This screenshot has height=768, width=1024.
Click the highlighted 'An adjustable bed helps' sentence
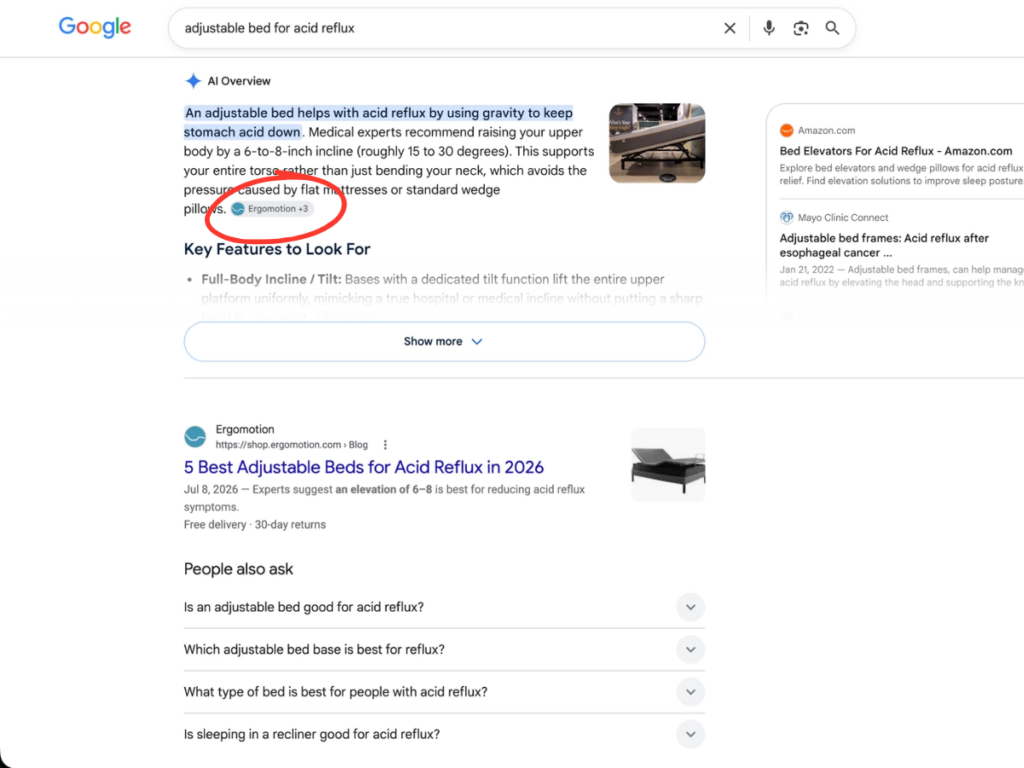tap(378, 122)
